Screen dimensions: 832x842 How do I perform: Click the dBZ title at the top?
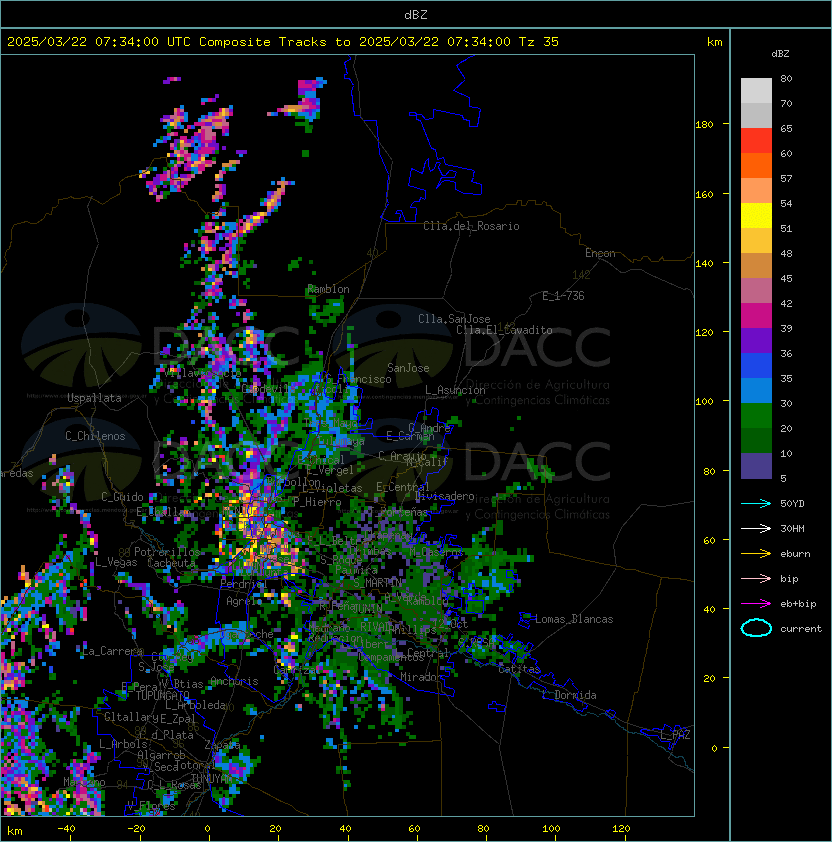(x=416, y=14)
